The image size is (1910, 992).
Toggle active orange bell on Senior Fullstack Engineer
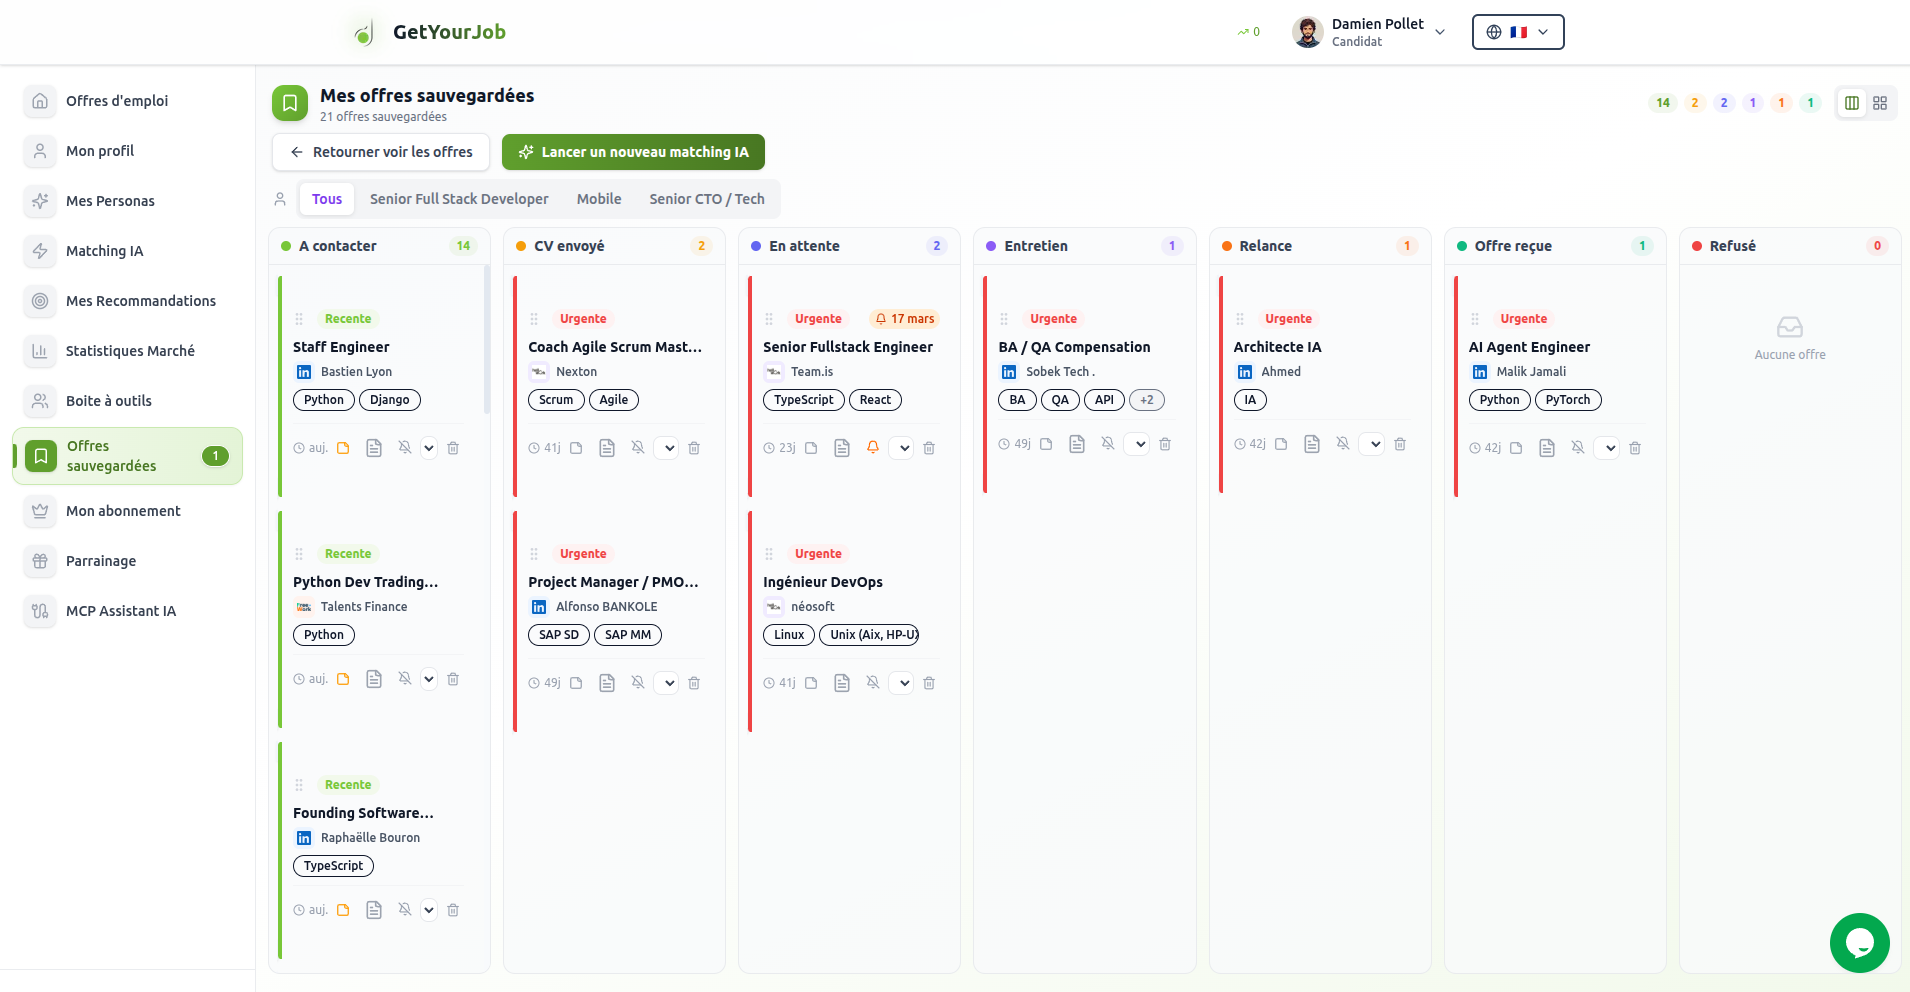click(x=873, y=448)
